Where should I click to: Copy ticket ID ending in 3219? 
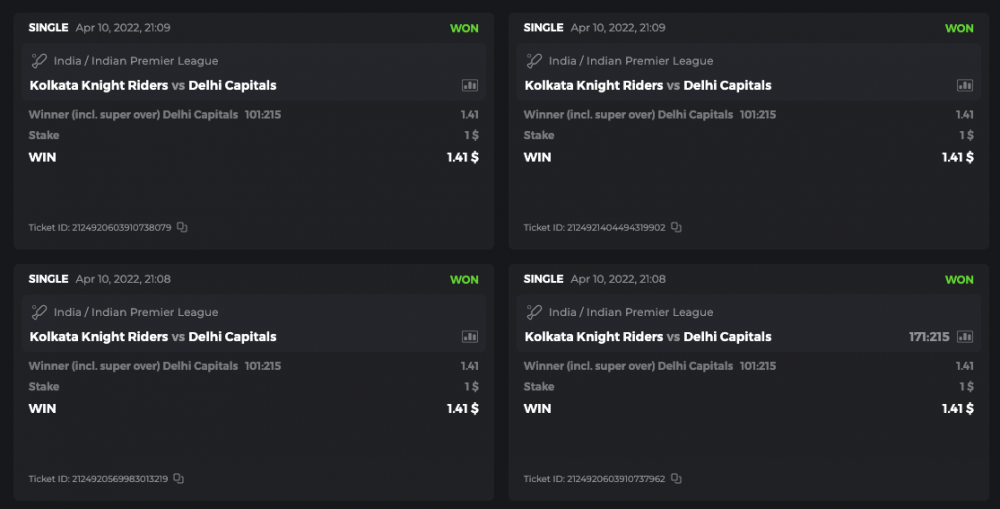click(x=178, y=479)
